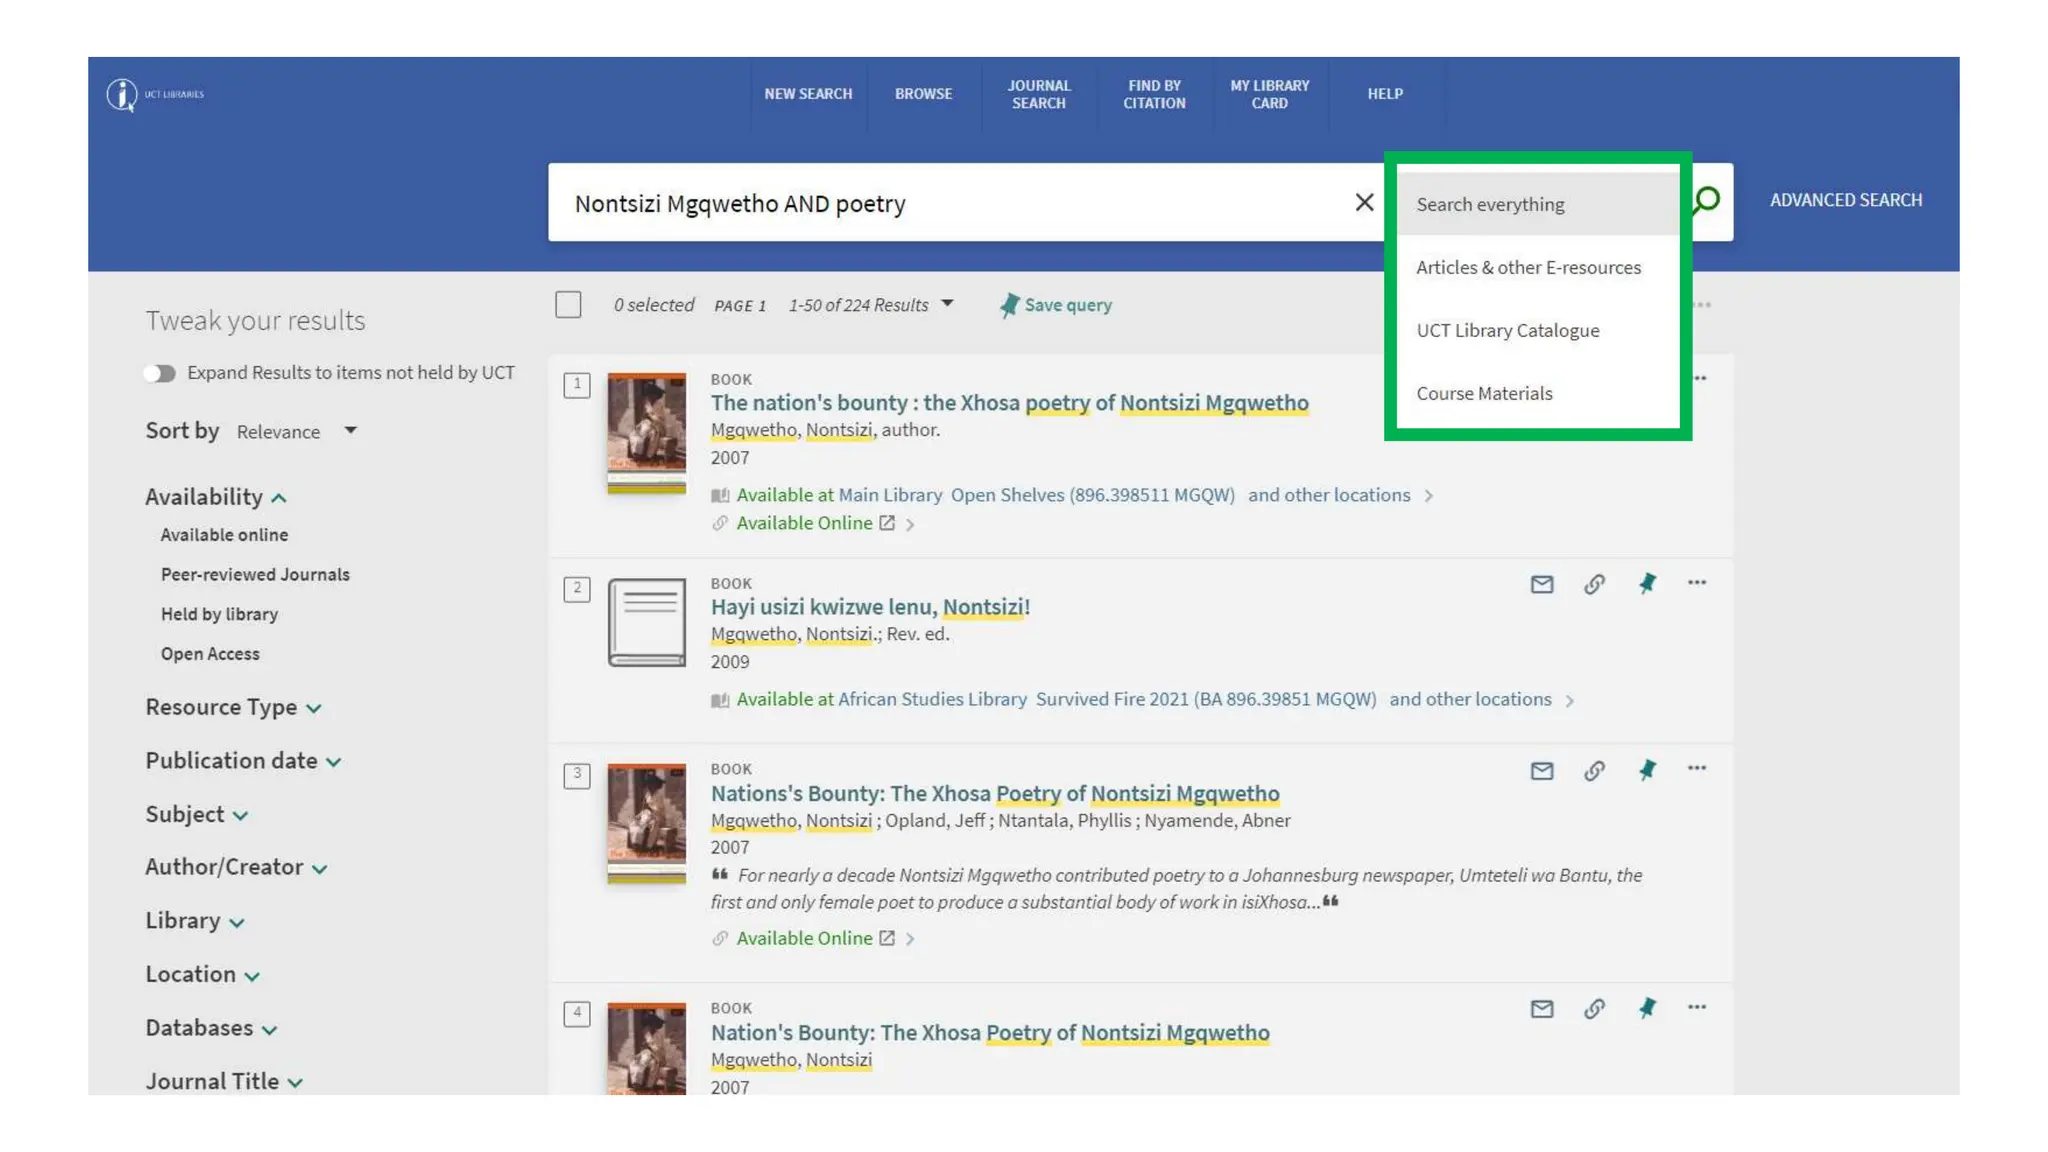The height and width of the screenshot is (1152, 2048).
Task: Clear the search box with the X
Action: 1364,203
